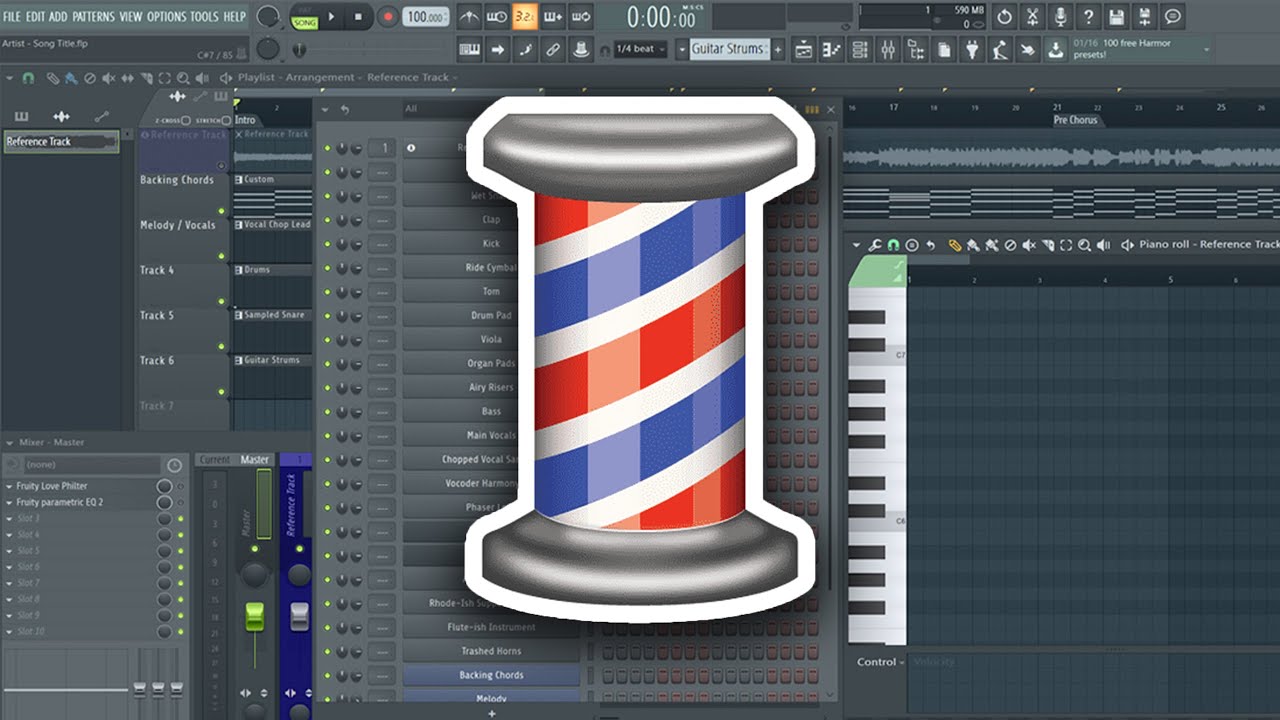Open the Piano roll options menu arrow
The height and width of the screenshot is (720, 1280).
click(x=856, y=245)
